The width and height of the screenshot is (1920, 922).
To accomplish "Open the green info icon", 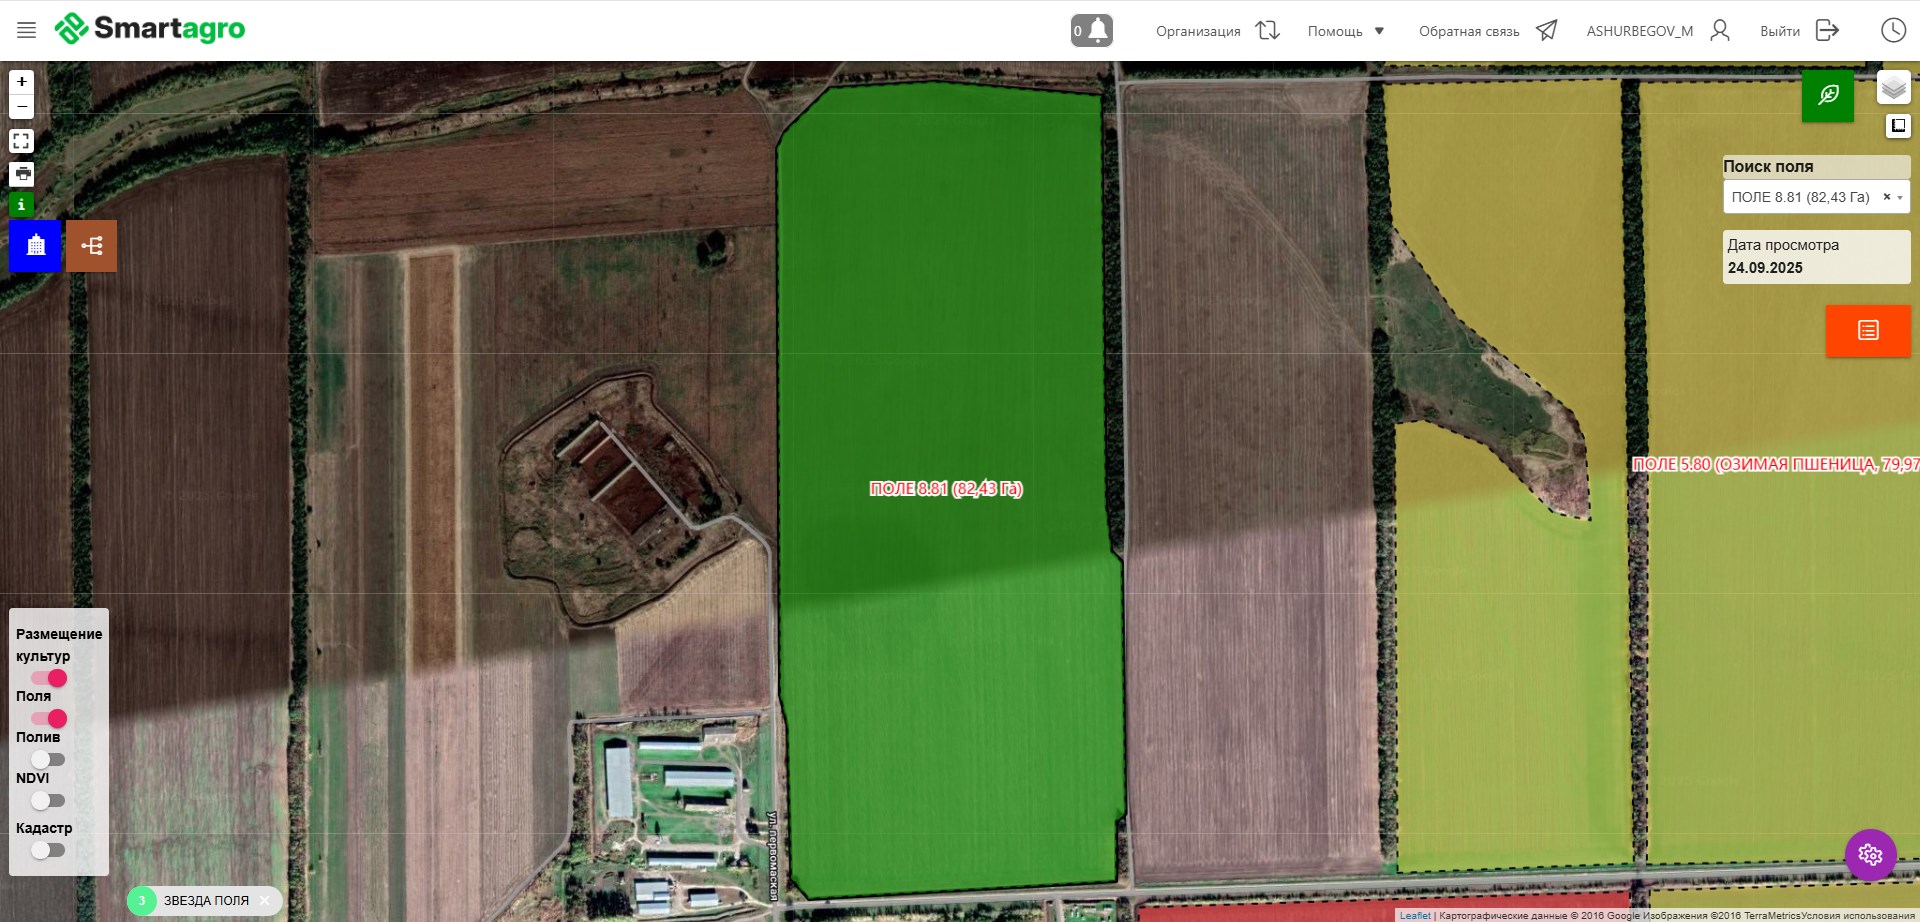I will pos(21,204).
